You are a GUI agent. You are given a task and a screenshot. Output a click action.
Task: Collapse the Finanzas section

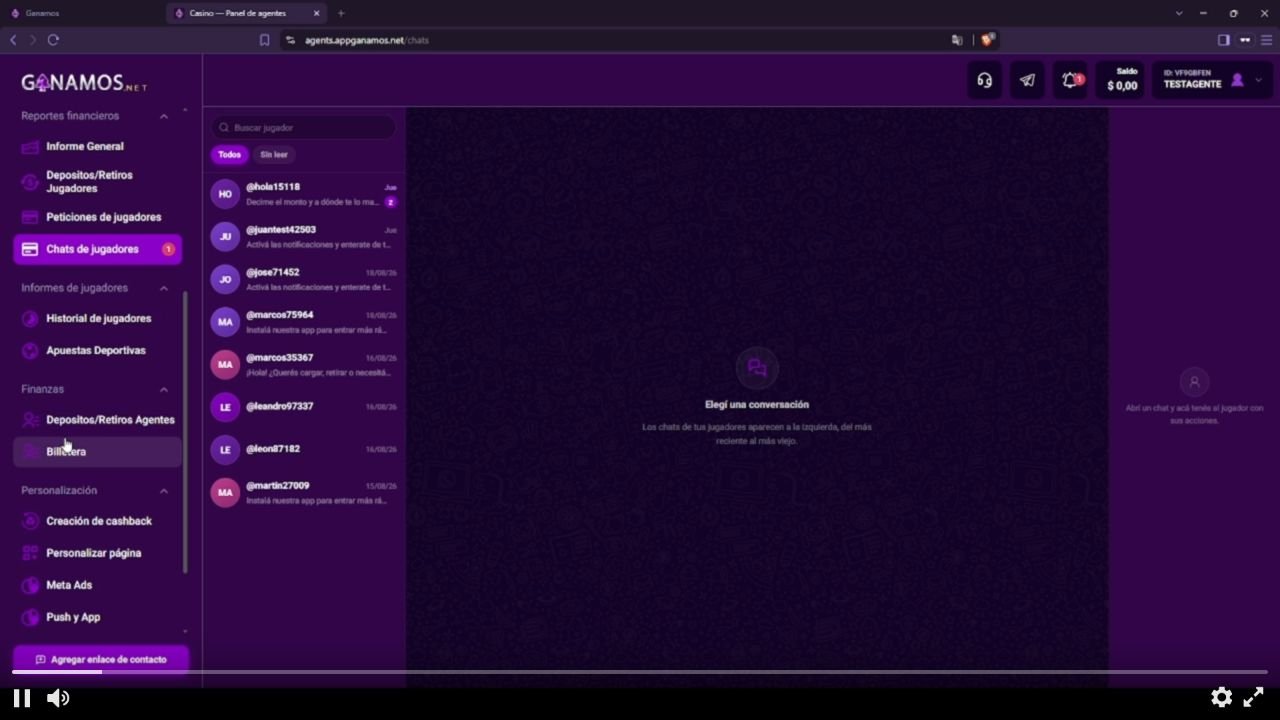[x=164, y=389]
